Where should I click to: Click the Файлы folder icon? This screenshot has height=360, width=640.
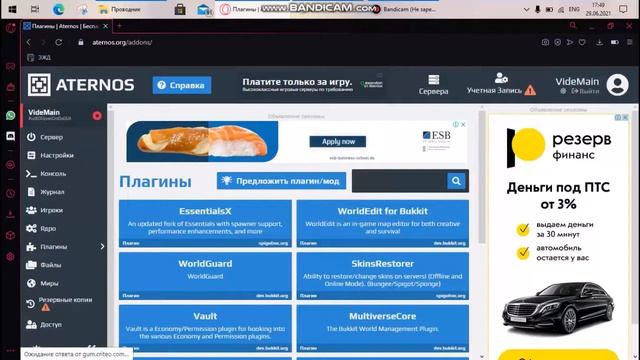click(x=31, y=265)
